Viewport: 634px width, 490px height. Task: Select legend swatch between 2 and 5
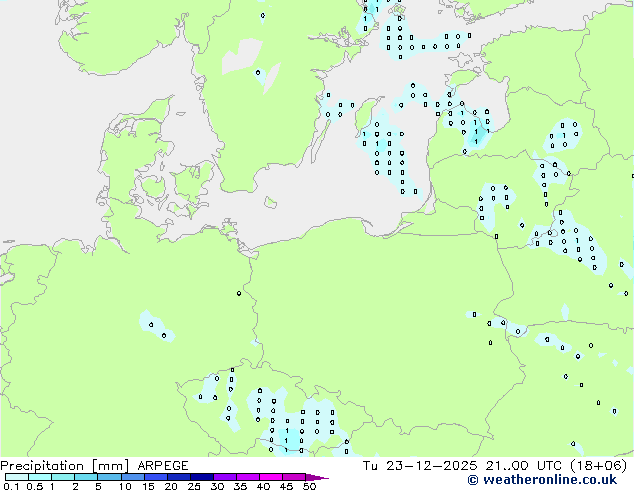(86, 477)
